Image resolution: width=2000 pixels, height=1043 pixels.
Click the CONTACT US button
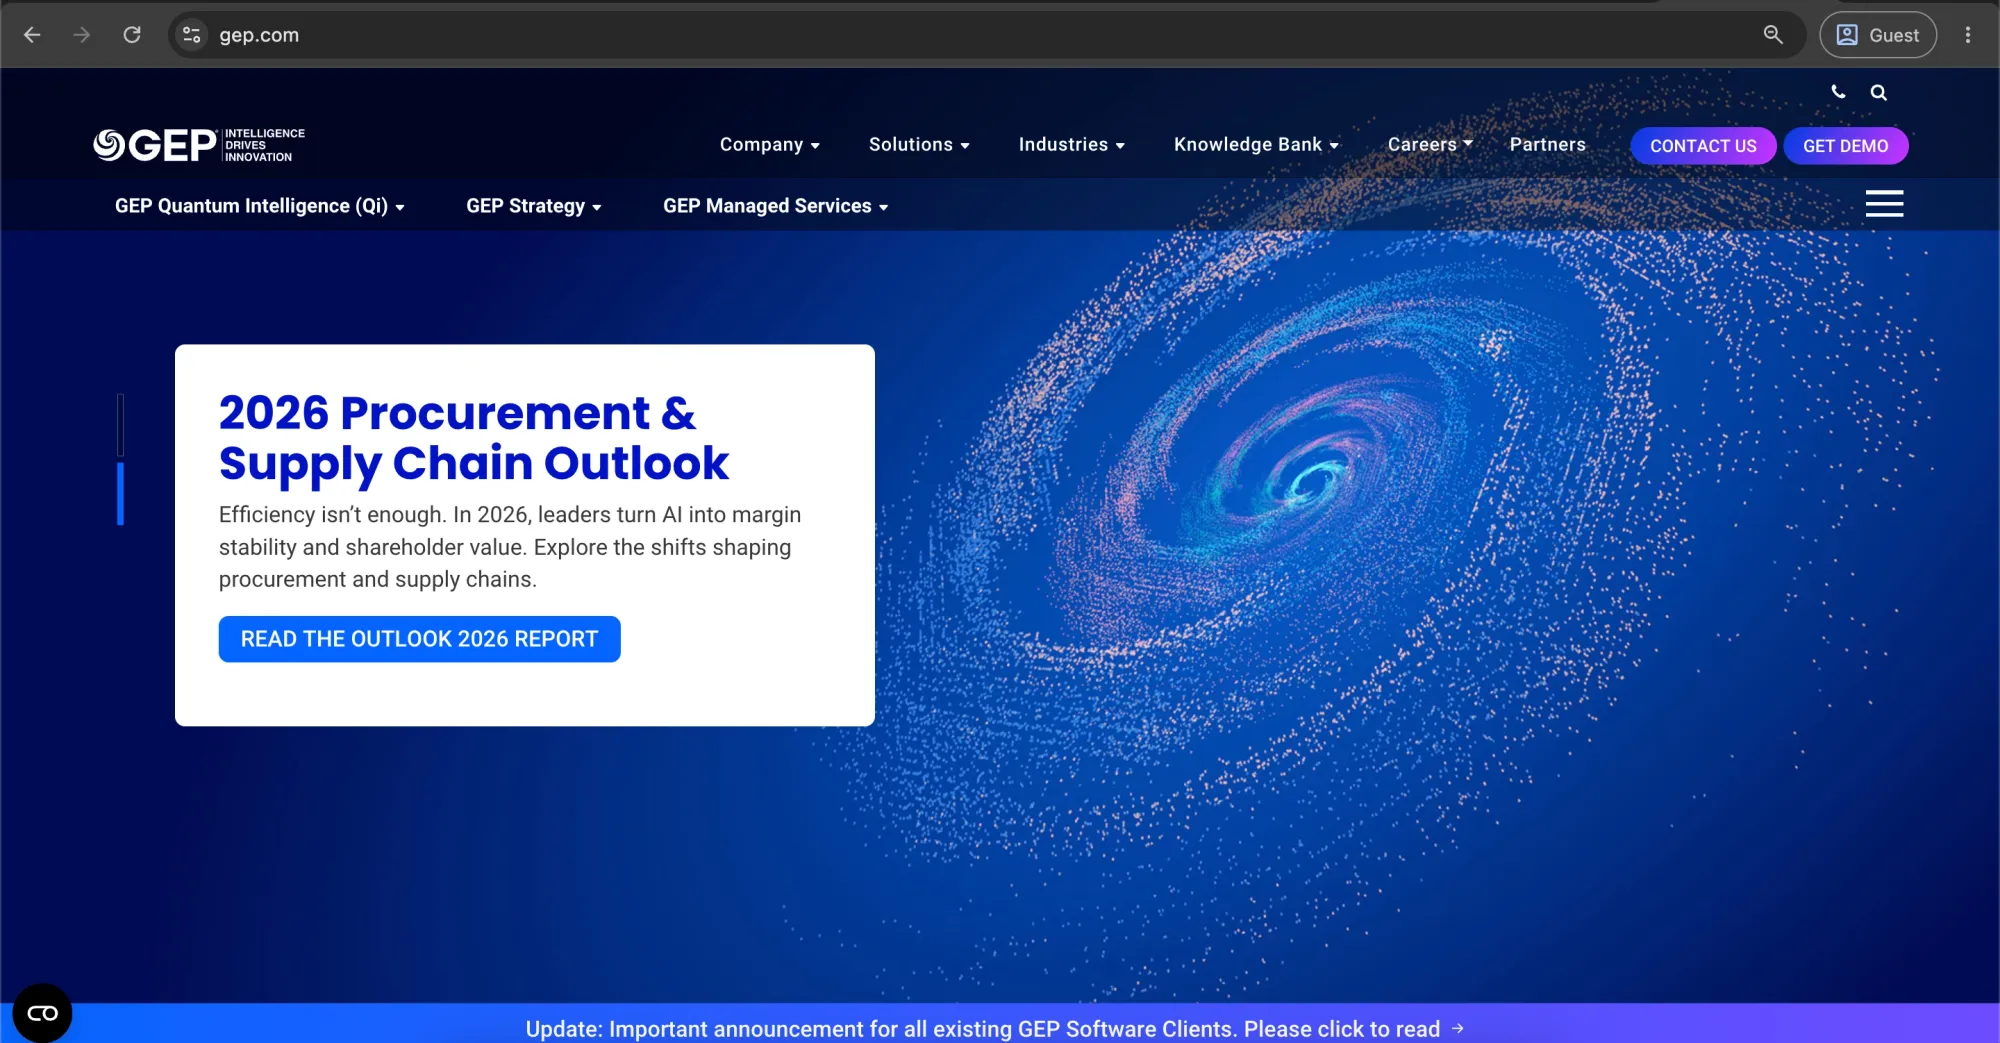[x=1703, y=146]
